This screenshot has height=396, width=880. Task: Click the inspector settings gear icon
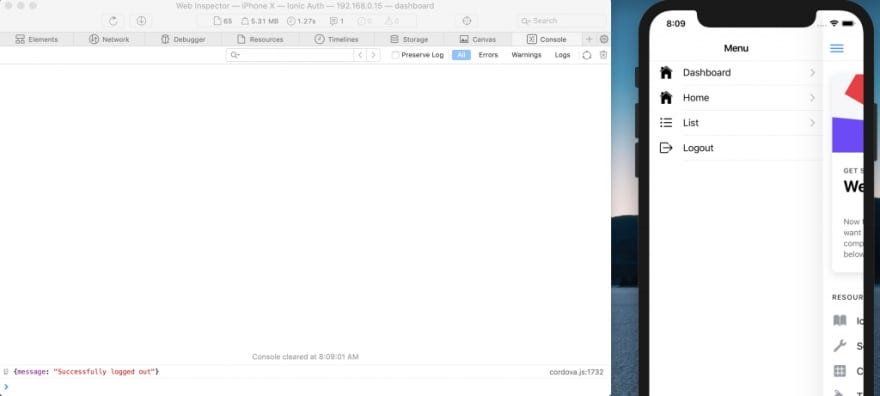604,39
